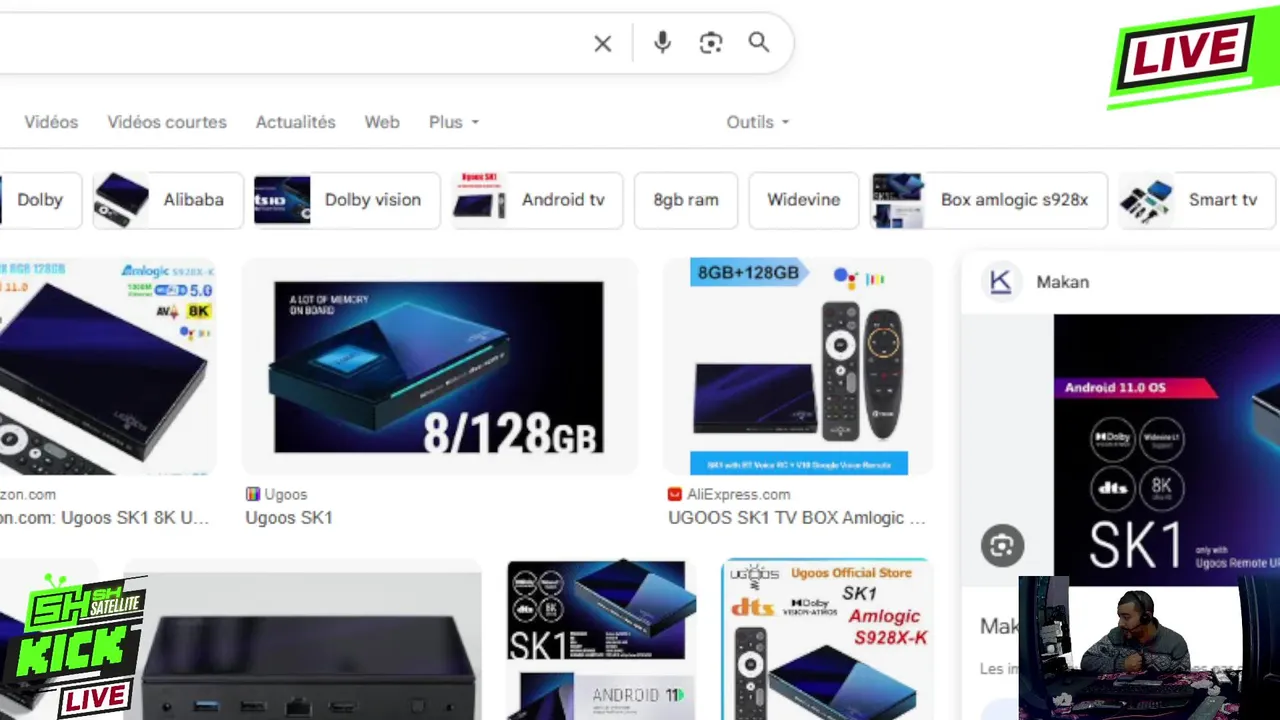Click the AliExpress.com source label

tap(738, 494)
